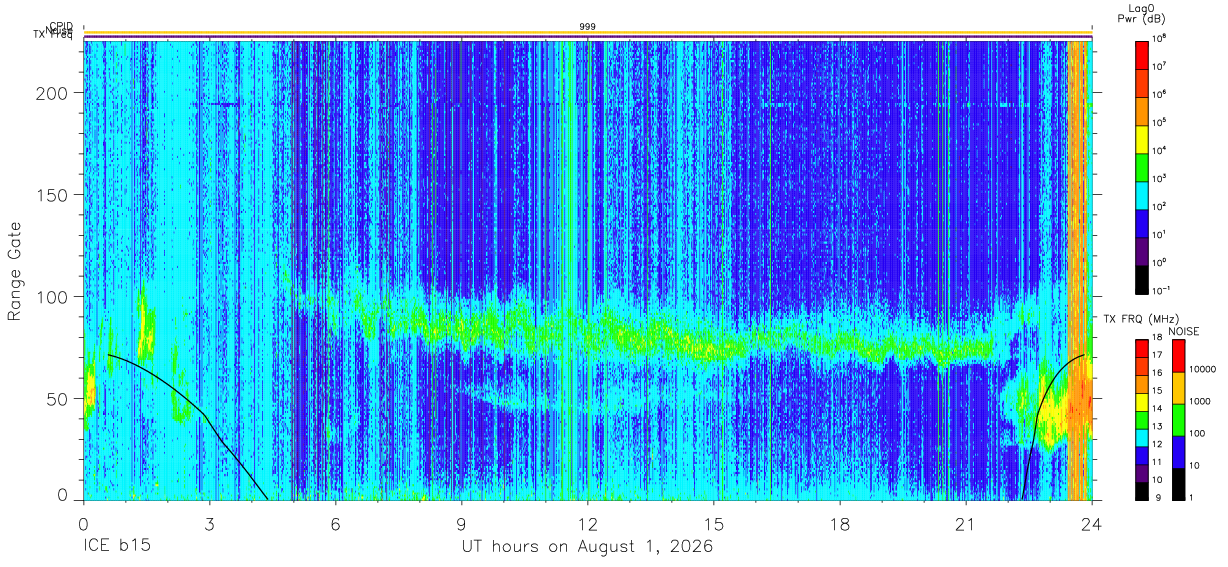Click the '24' hour tick label on x-axis
Image resolution: width=1228 pixels, height=567 pixels.
tap(1092, 523)
